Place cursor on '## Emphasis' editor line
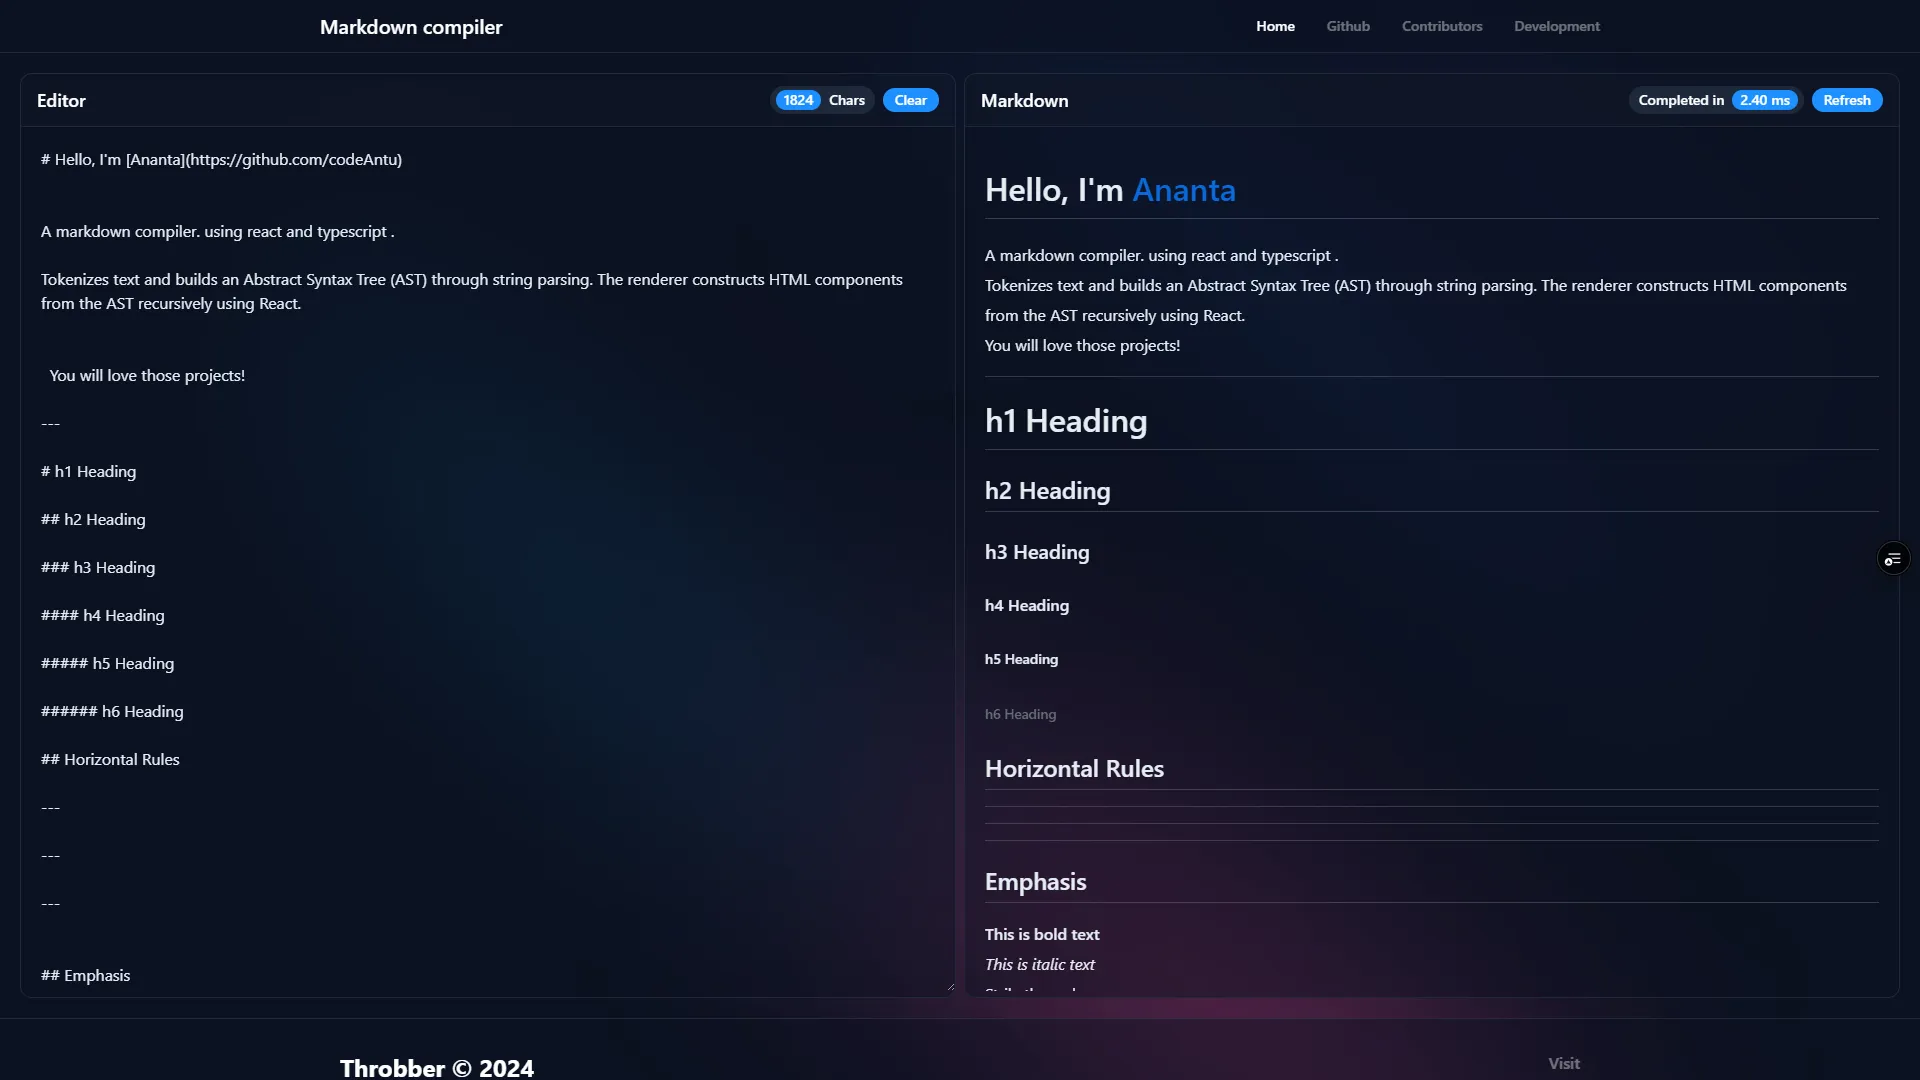The image size is (1920, 1080). [x=87, y=976]
